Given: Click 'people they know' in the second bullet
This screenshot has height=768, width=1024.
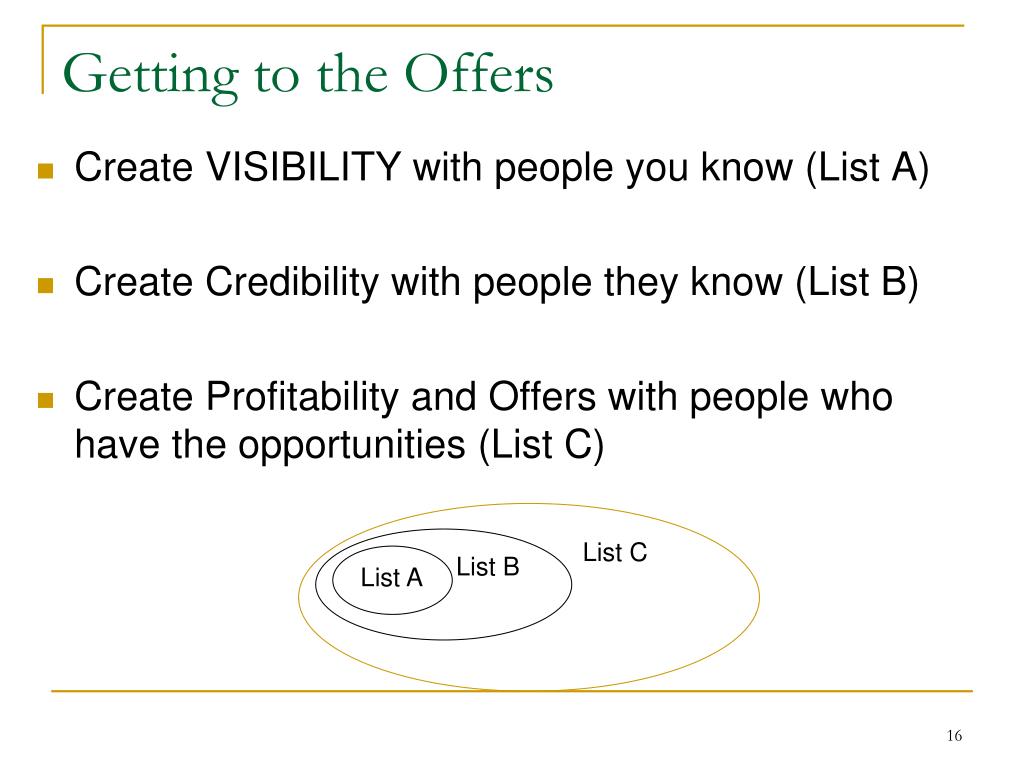Looking at the screenshot, I should coord(628,284).
